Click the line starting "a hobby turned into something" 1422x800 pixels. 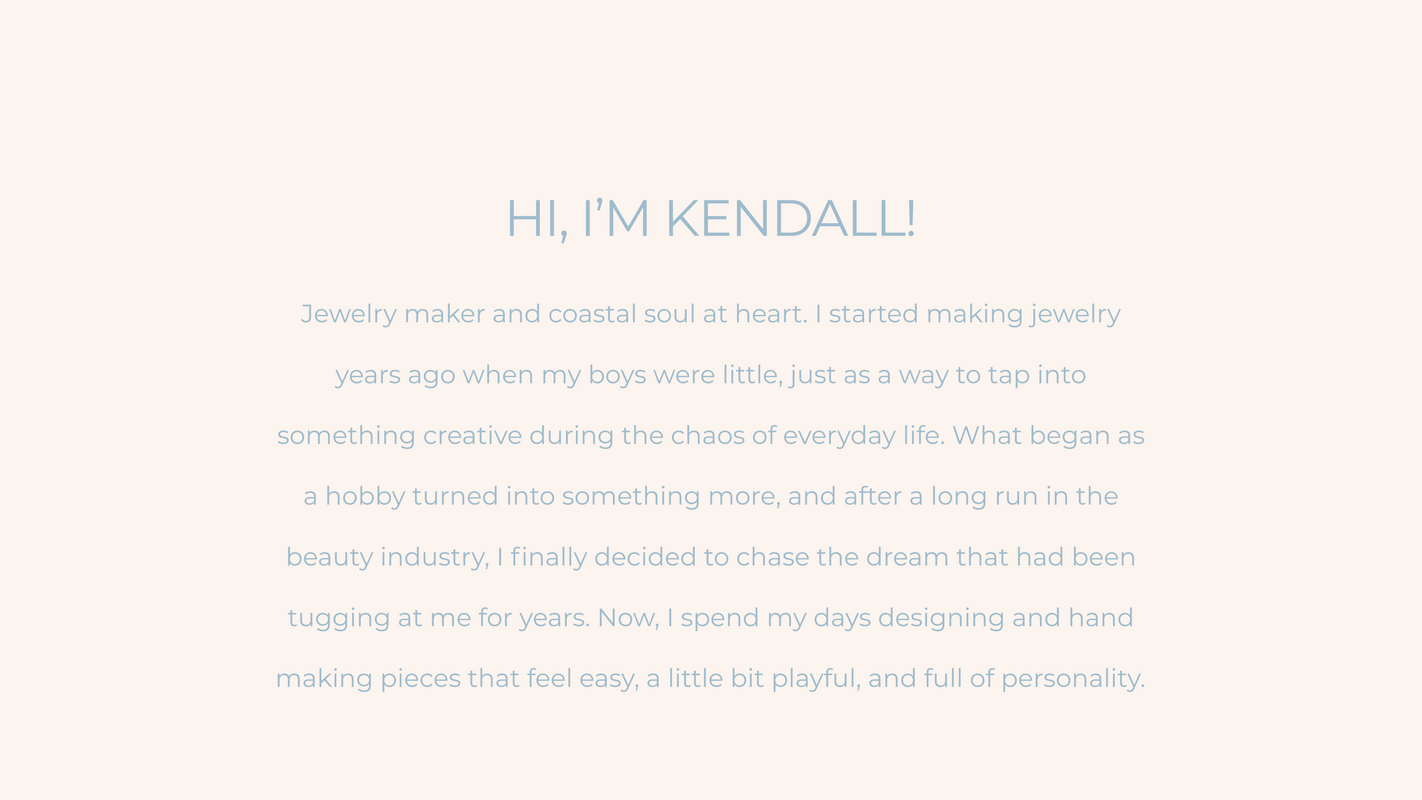coord(710,496)
